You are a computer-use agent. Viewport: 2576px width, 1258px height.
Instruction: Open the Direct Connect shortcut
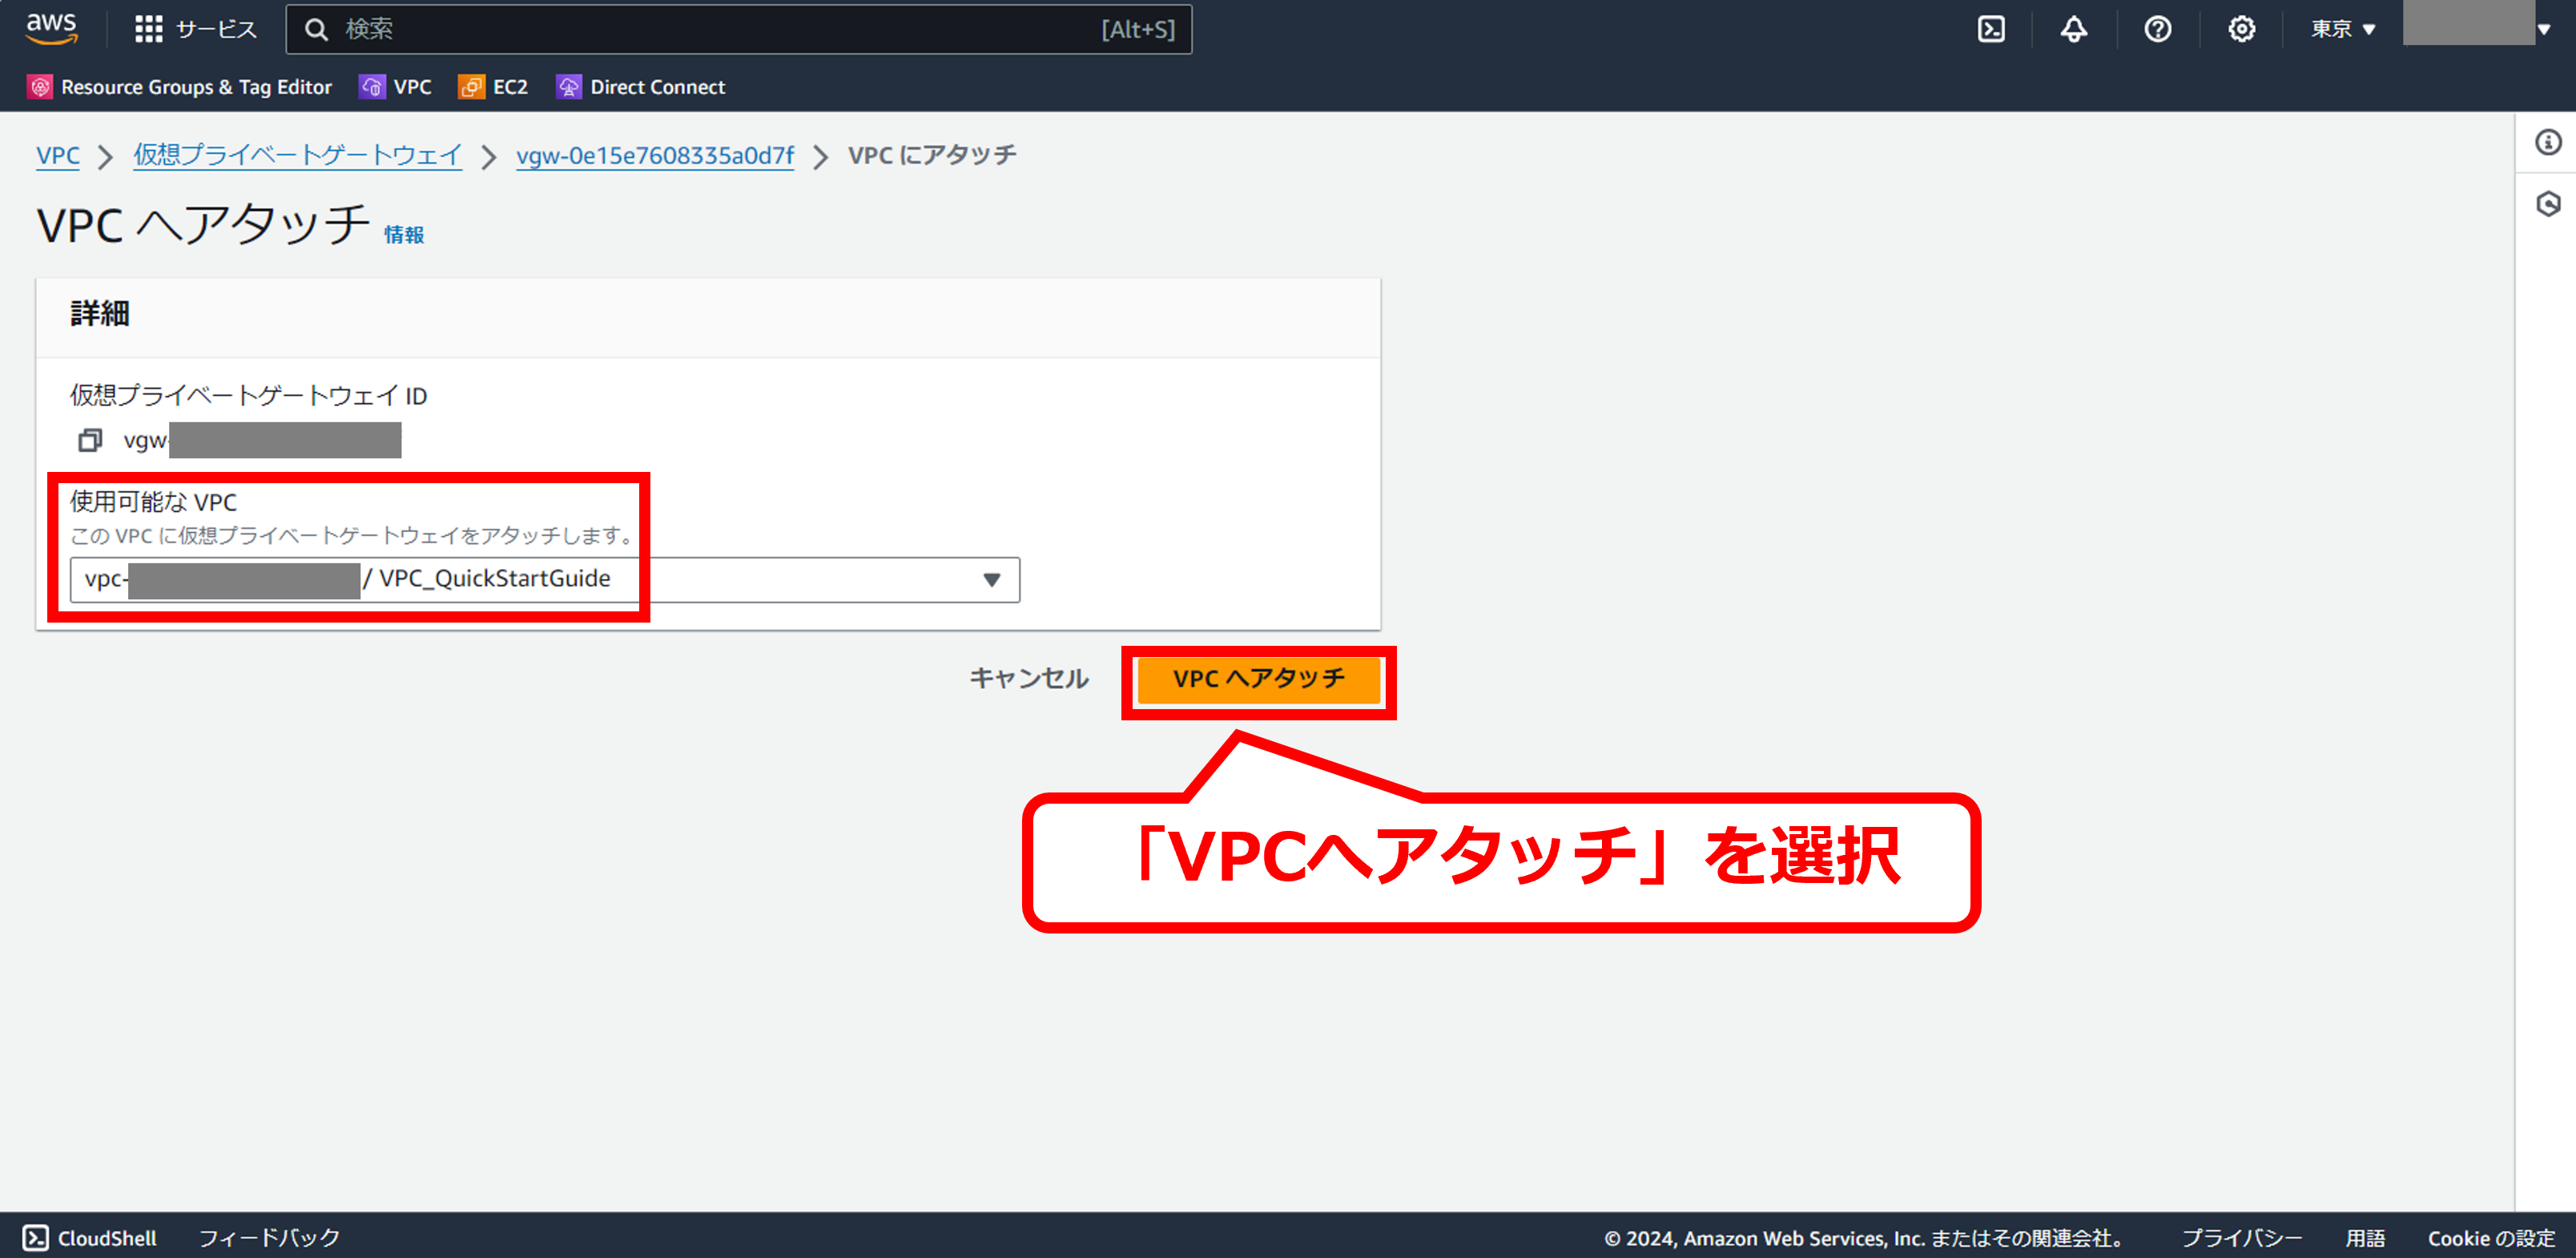[x=641, y=87]
